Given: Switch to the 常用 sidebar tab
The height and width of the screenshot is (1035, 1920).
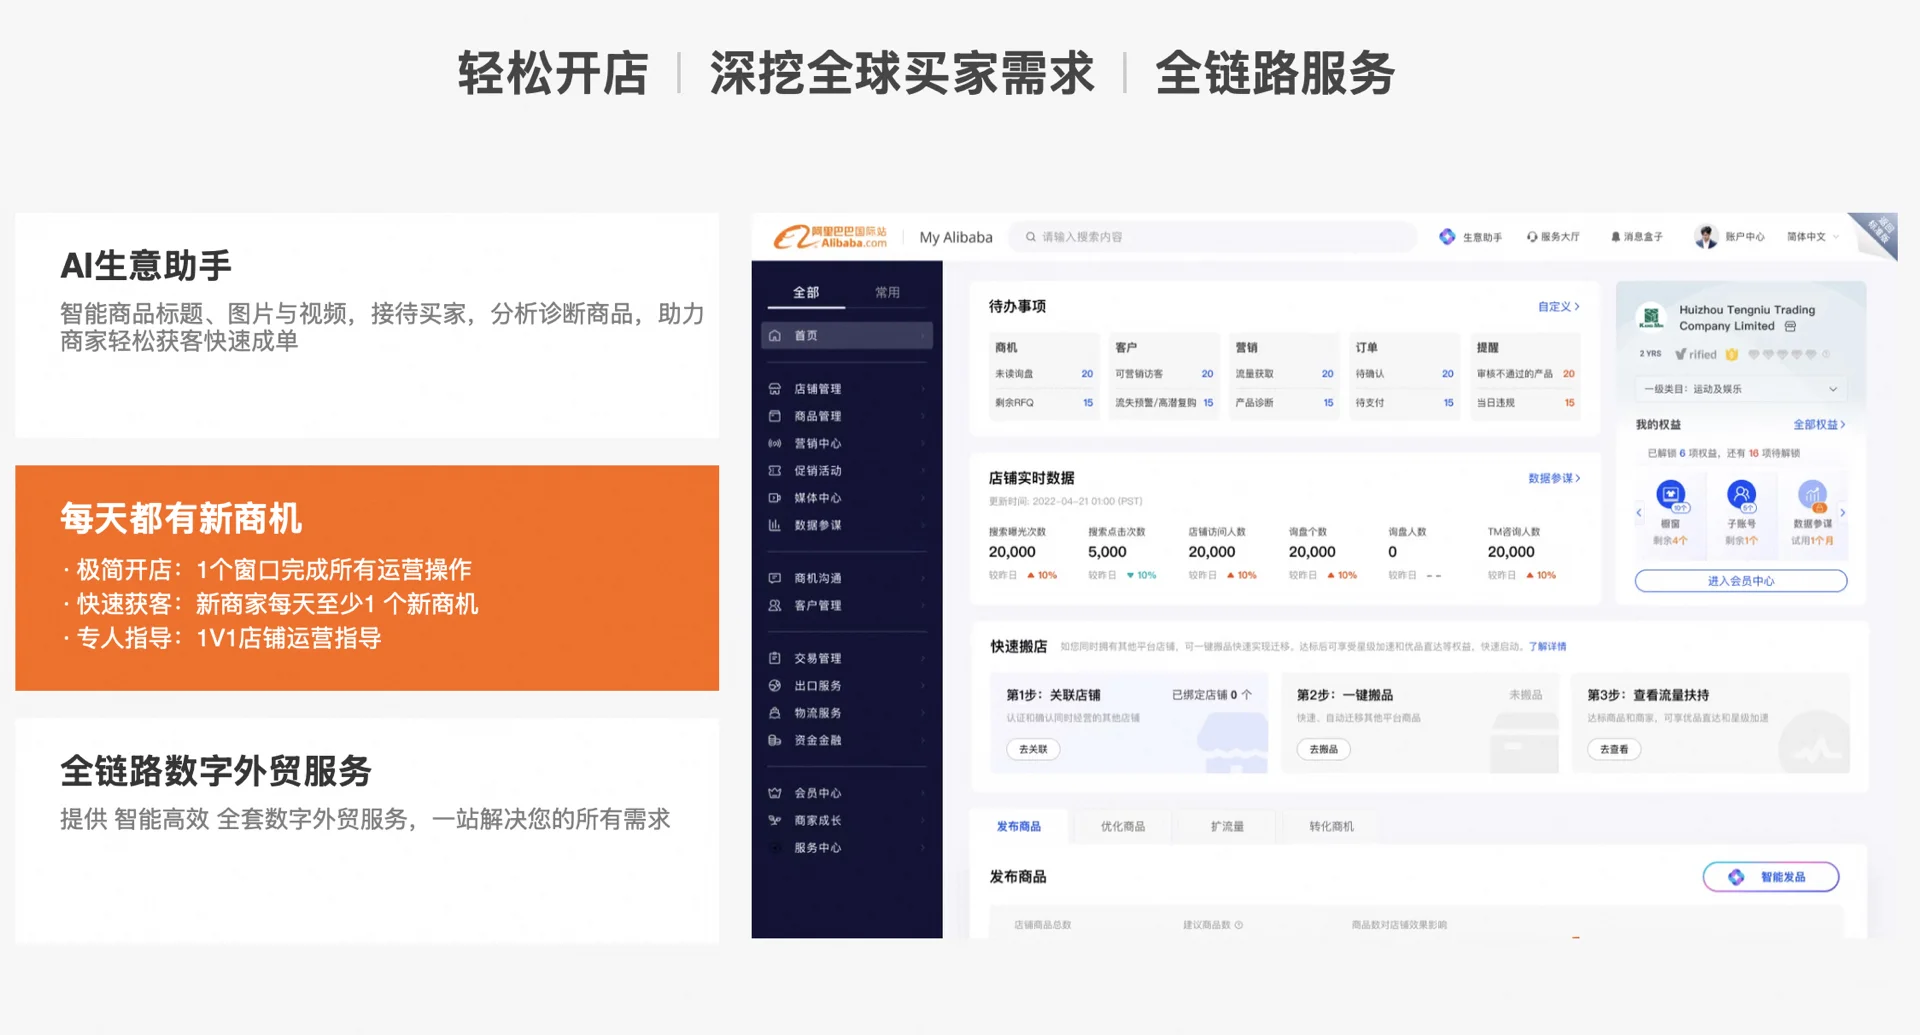Looking at the screenshot, I should tap(887, 292).
